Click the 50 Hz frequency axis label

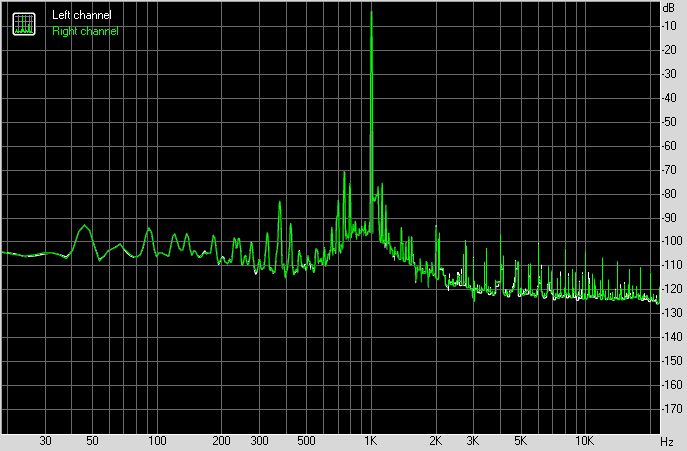pyautogui.click(x=92, y=440)
